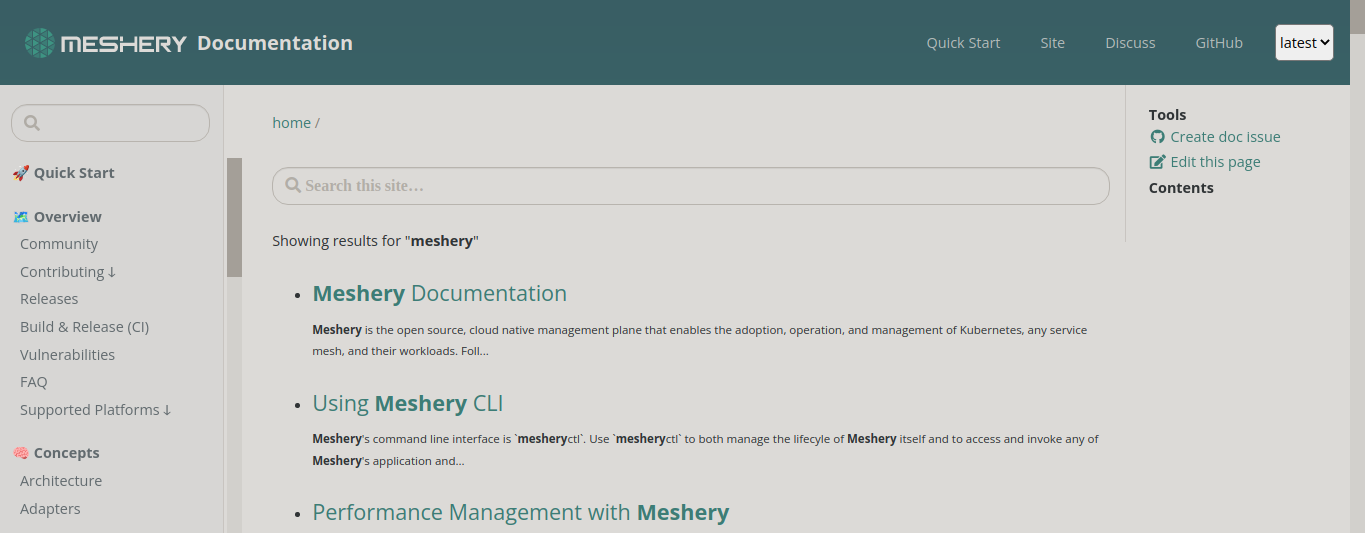Image resolution: width=1365 pixels, height=533 pixels.
Task: Select Overview in the sidebar
Action: (68, 217)
